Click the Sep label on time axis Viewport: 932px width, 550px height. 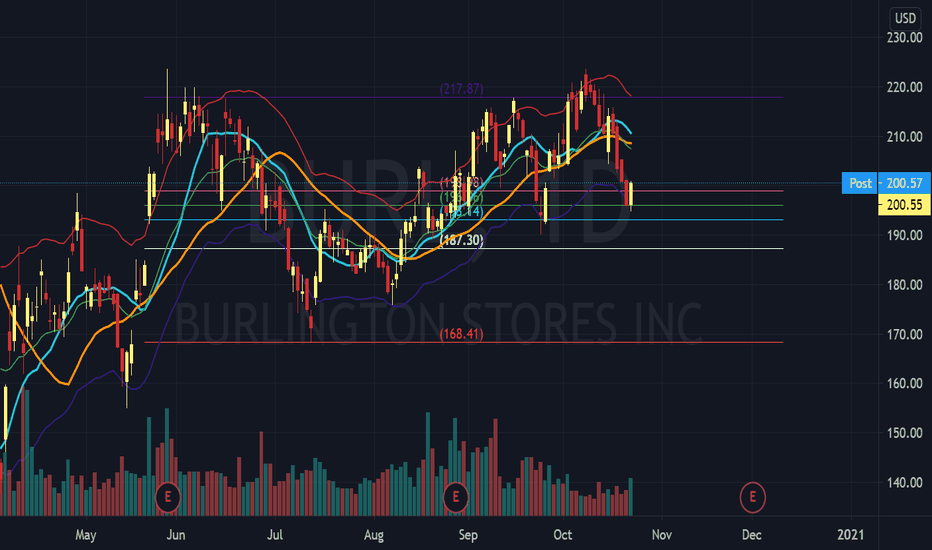click(468, 535)
